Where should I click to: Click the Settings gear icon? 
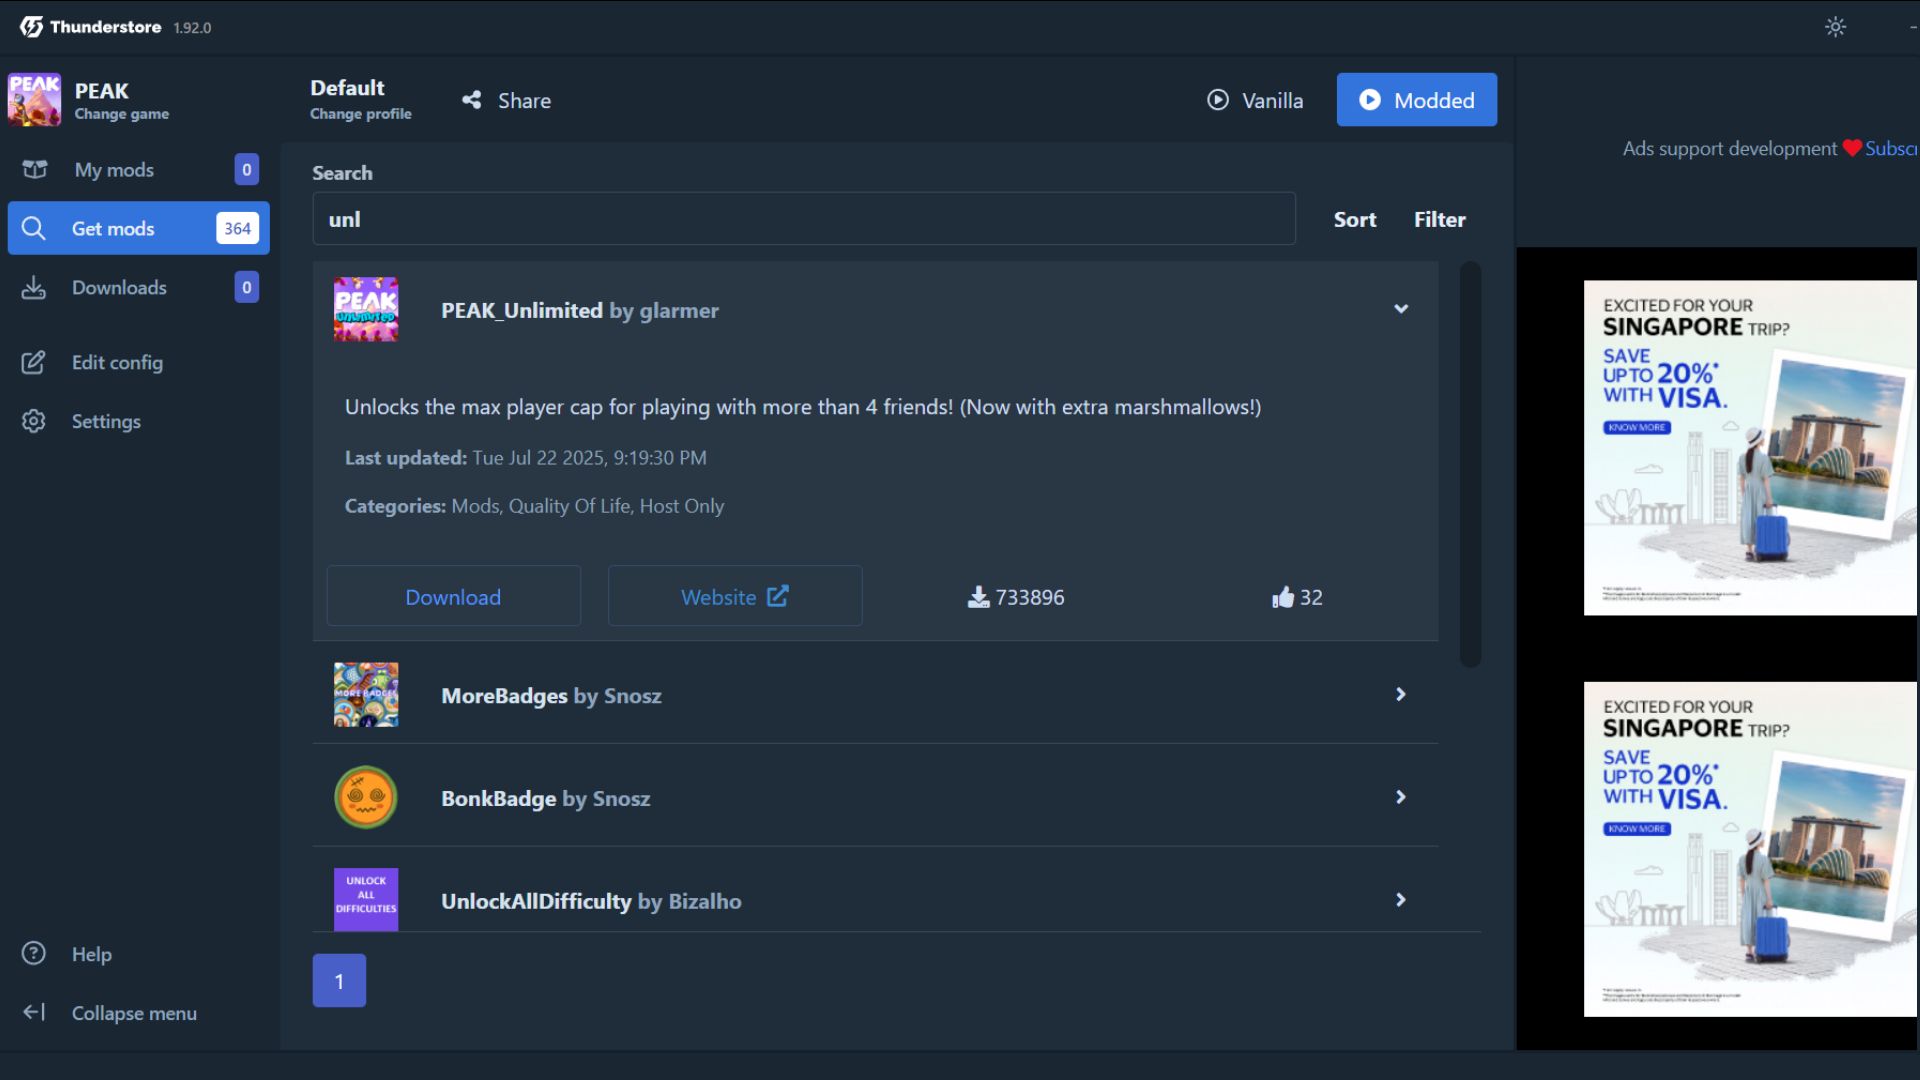(x=34, y=421)
